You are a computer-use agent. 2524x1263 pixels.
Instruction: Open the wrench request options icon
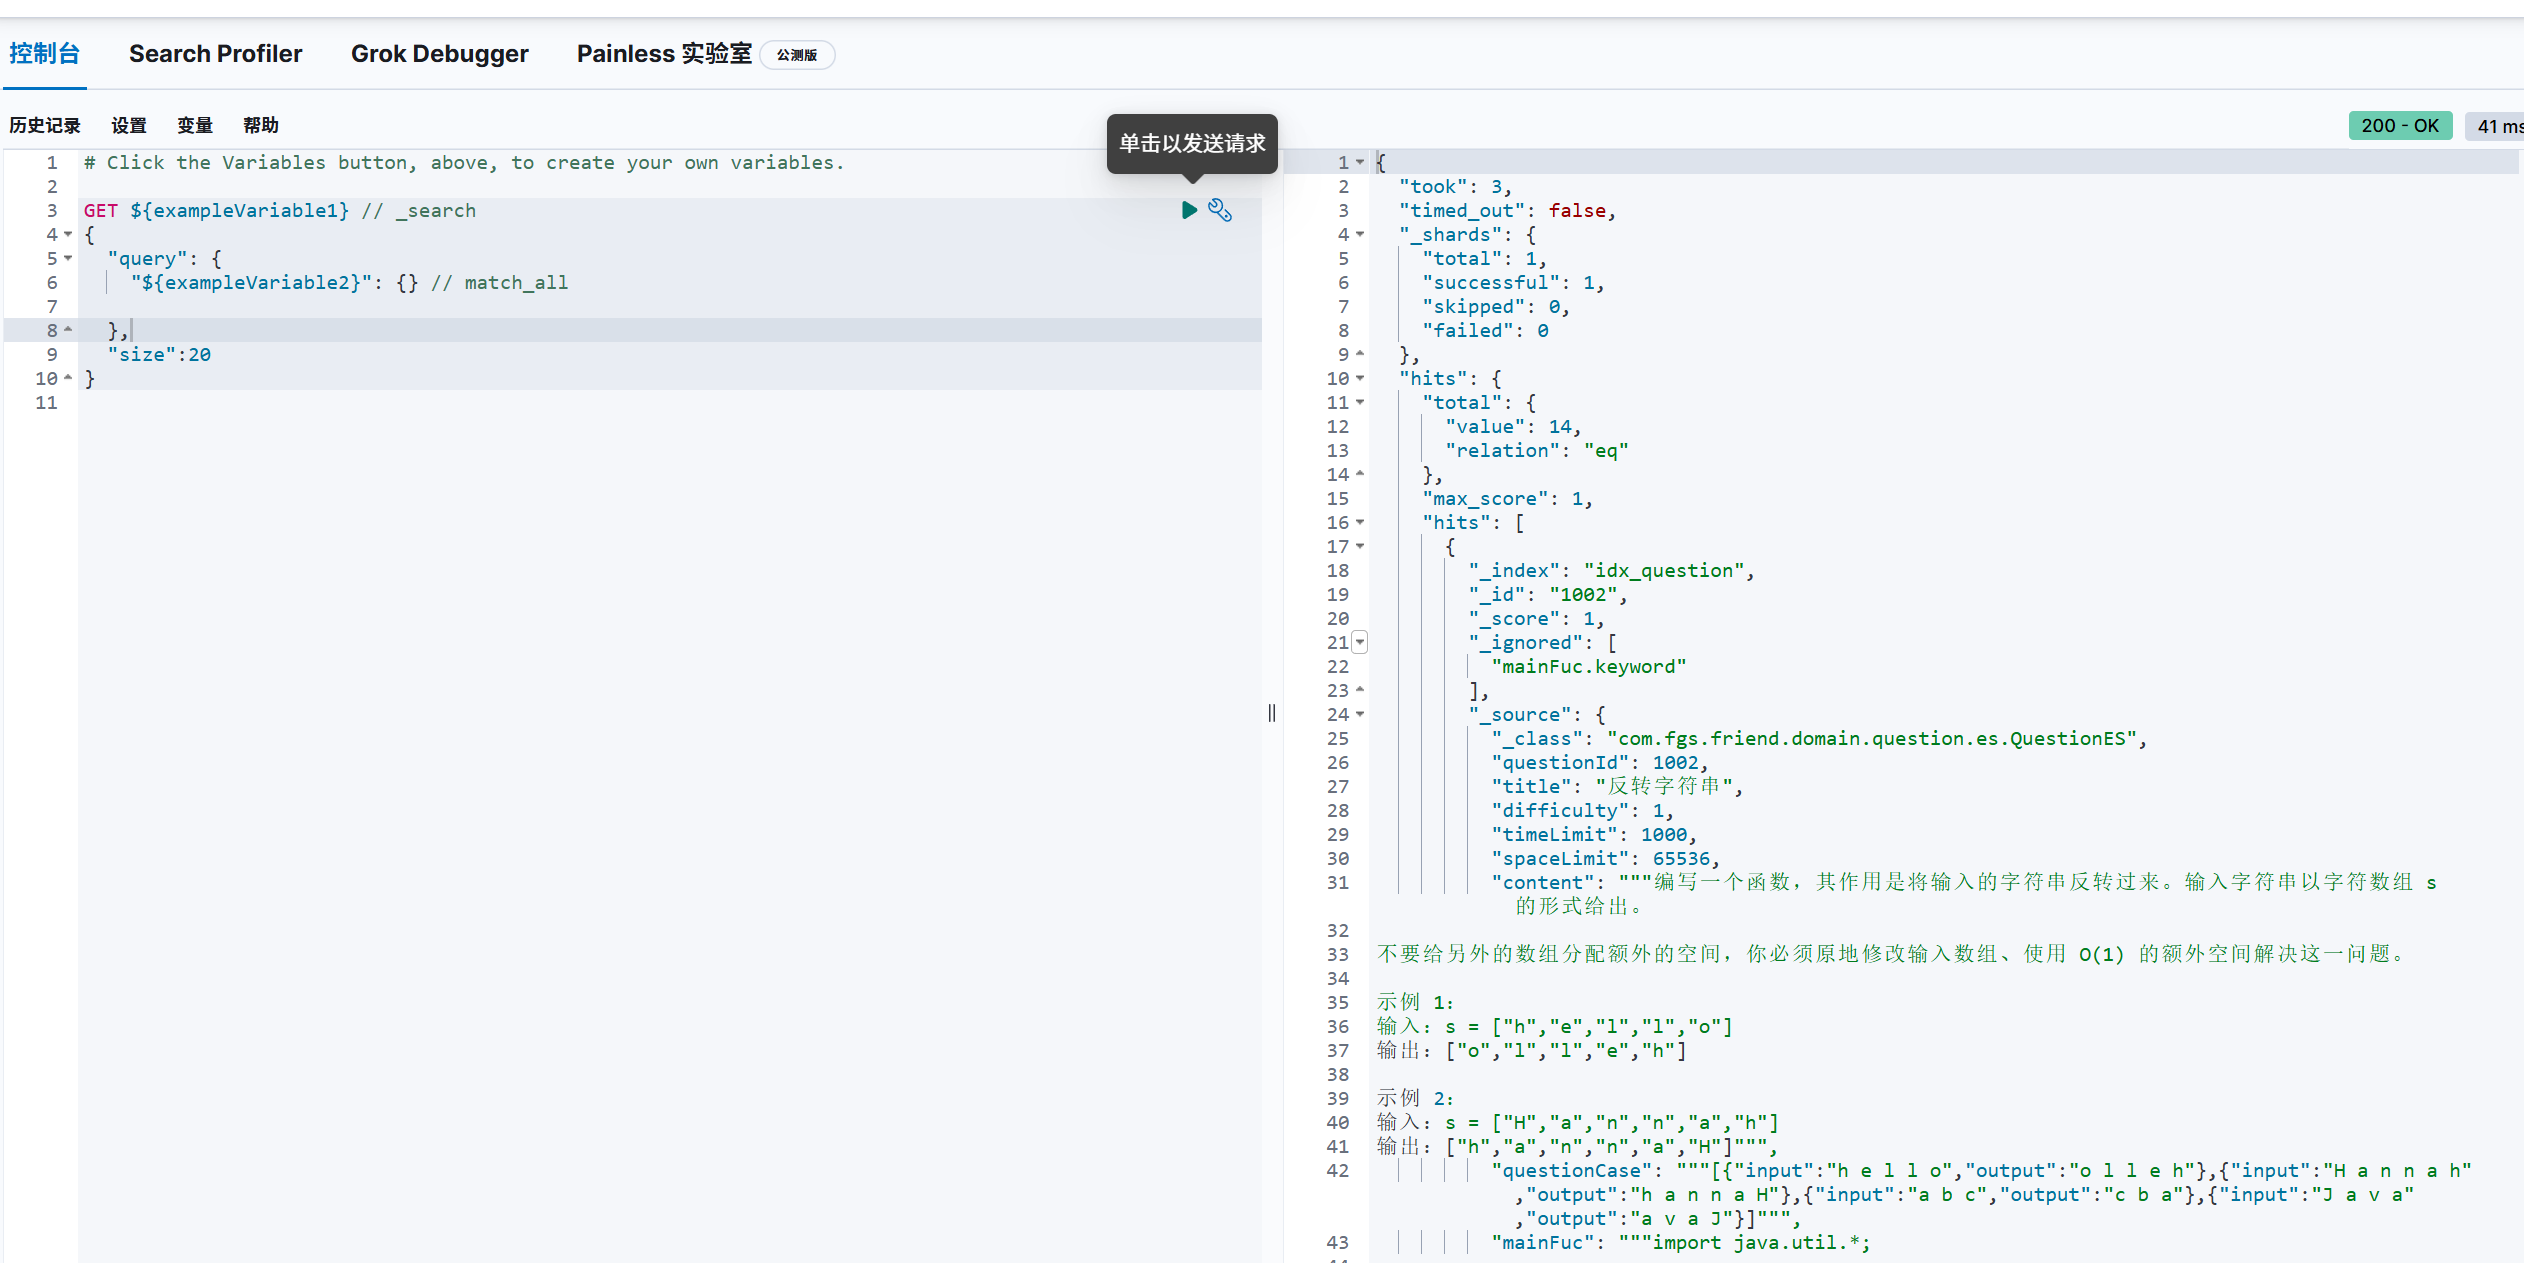point(1220,210)
